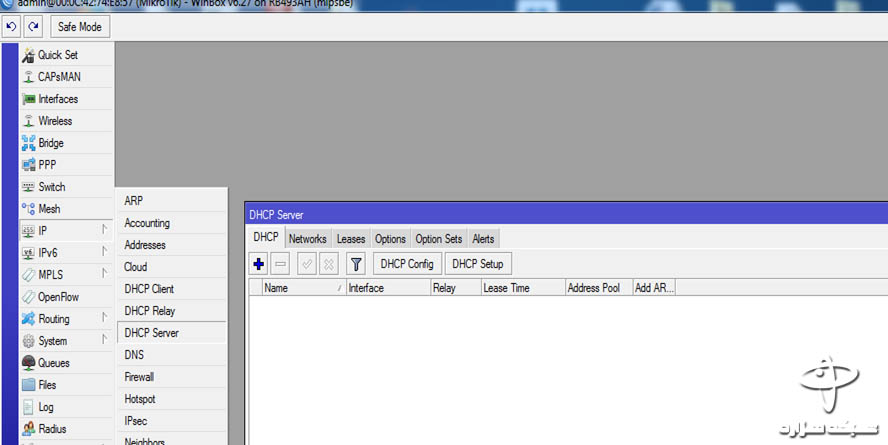
Task: Switch to the Alerts tab
Action: point(483,239)
